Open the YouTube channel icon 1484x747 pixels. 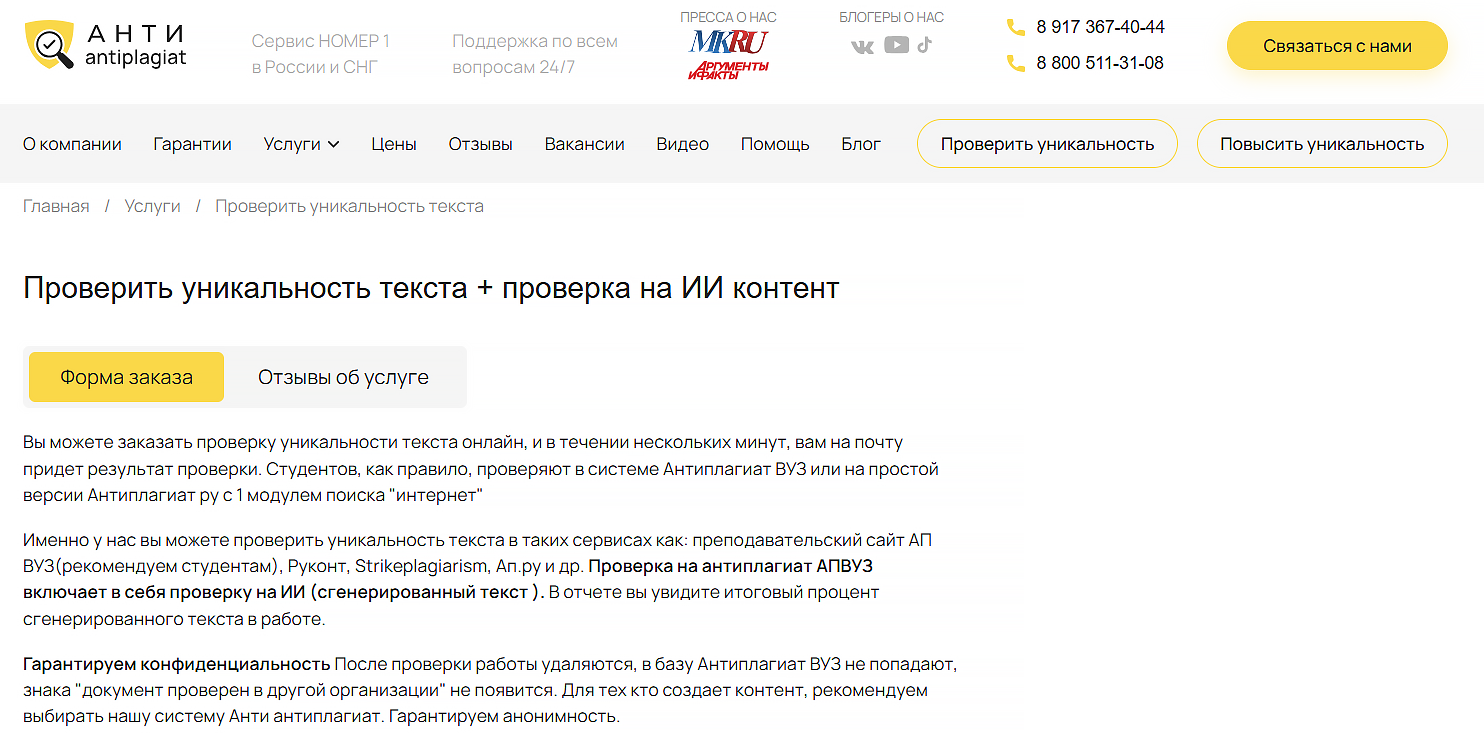(898, 44)
